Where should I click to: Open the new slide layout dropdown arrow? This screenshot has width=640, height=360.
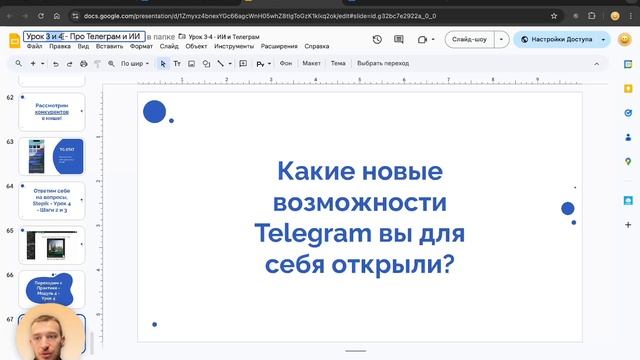[42, 64]
